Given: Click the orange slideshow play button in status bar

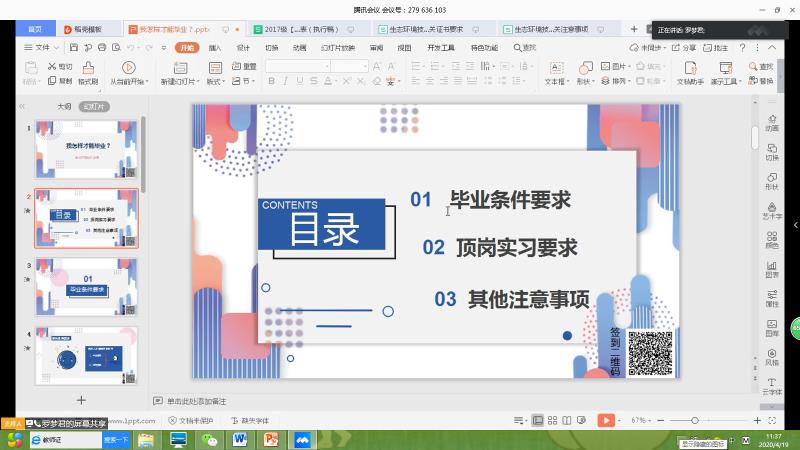Looking at the screenshot, I should click(x=606, y=421).
